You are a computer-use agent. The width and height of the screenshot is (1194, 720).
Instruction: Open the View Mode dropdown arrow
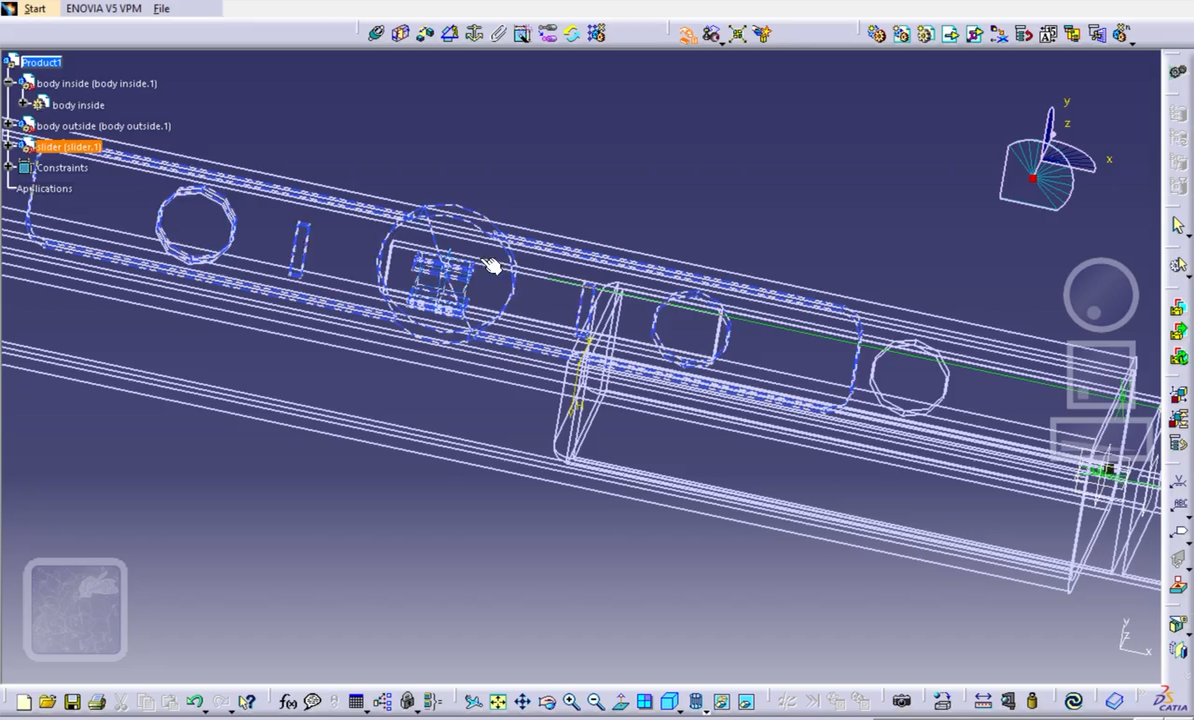click(x=705, y=710)
